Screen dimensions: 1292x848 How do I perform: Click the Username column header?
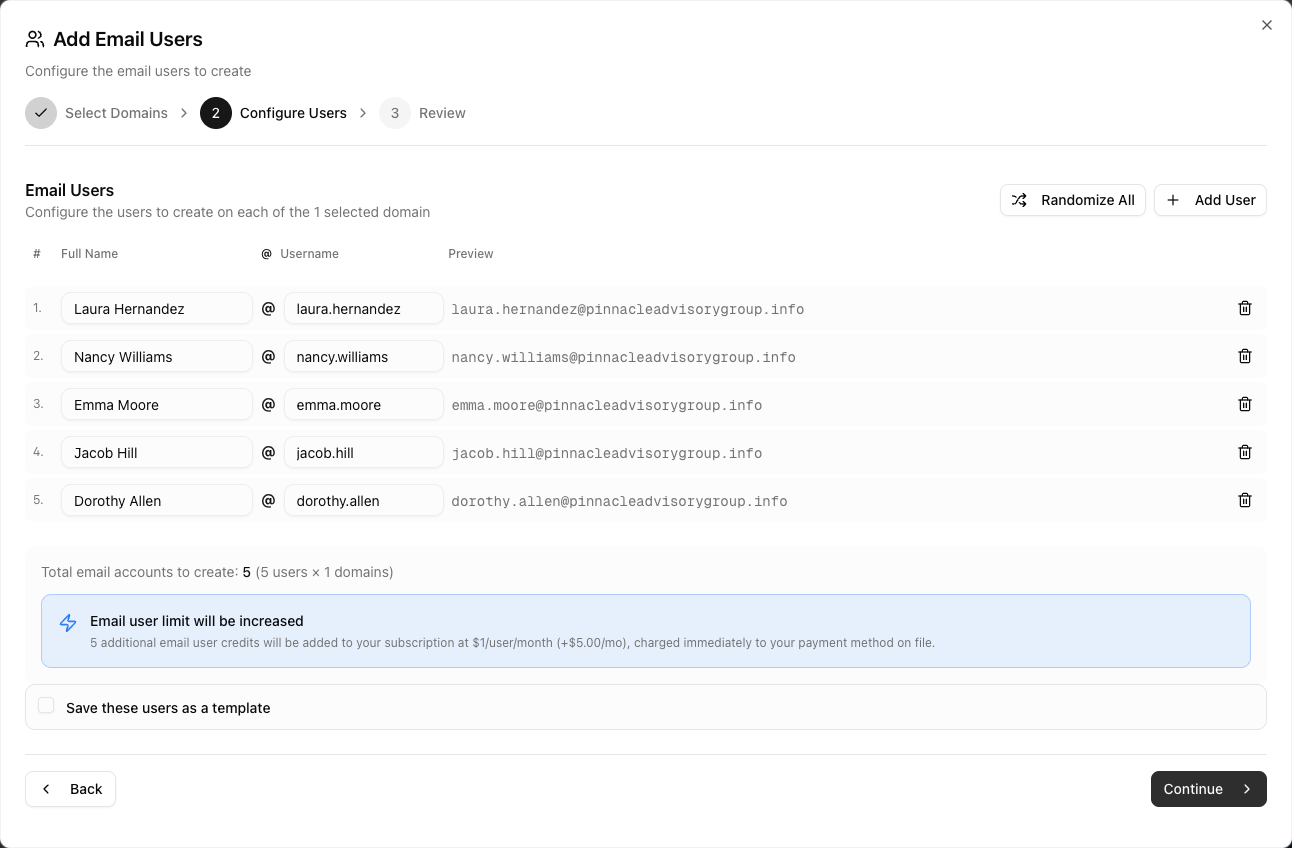(309, 254)
